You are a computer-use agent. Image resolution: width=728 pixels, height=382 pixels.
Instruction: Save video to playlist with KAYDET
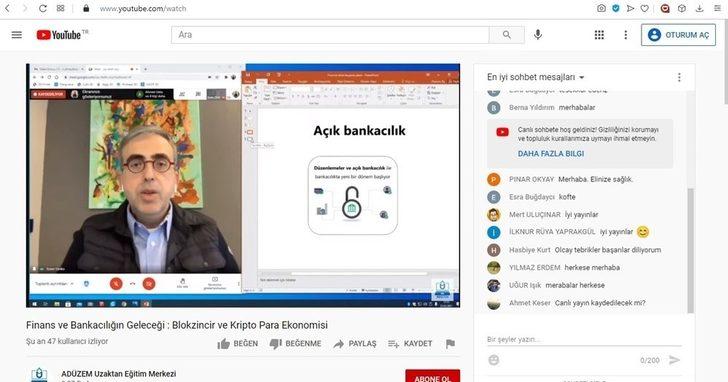[x=410, y=343]
